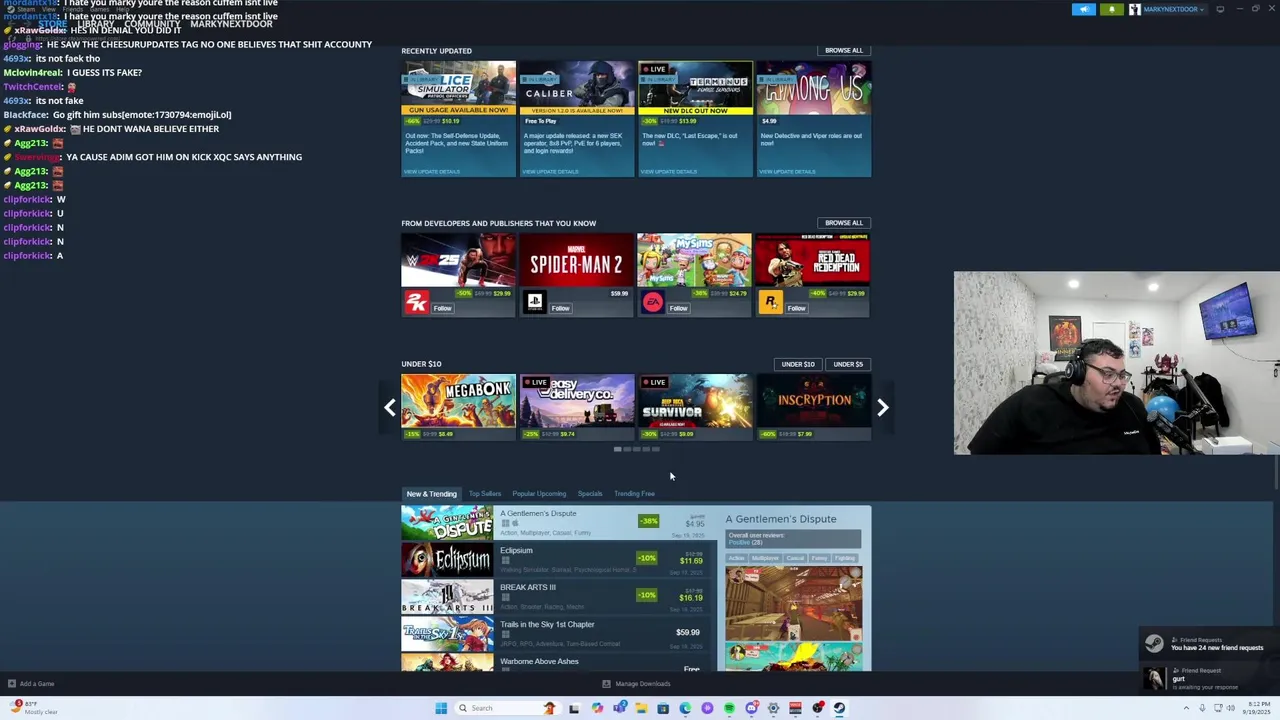Image resolution: width=1280 pixels, height=720 pixels.
Task: Open the Windows Start menu
Action: (x=441, y=708)
